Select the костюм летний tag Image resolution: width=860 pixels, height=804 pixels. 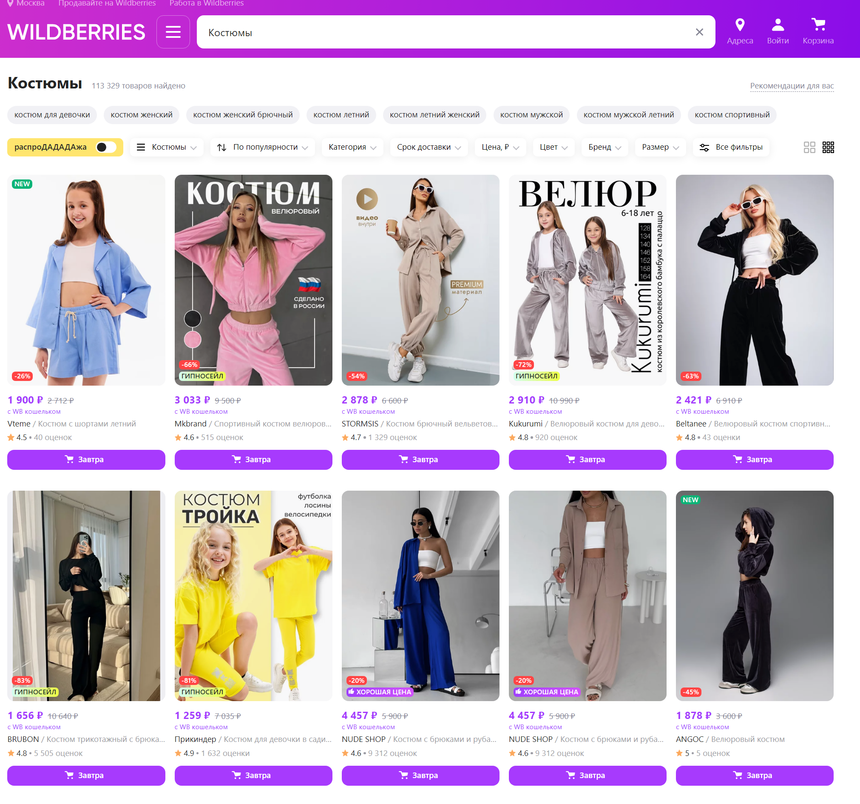pos(341,115)
